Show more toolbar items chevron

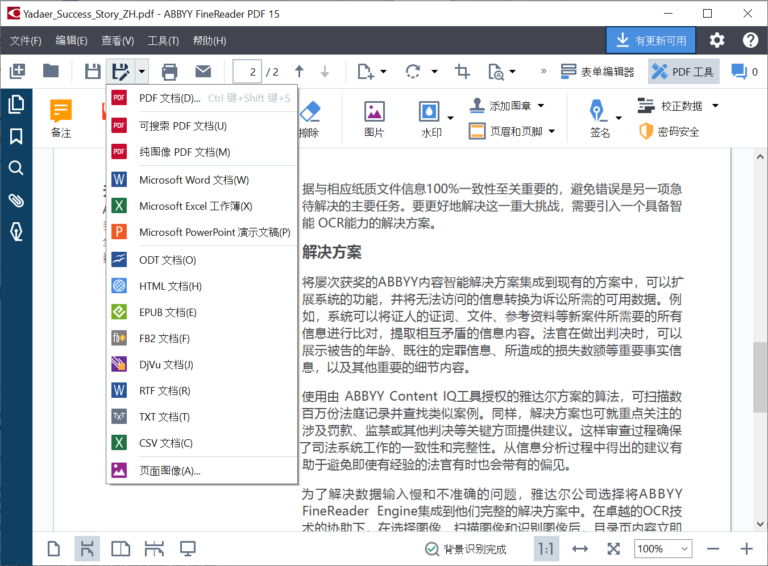click(x=543, y=71)
